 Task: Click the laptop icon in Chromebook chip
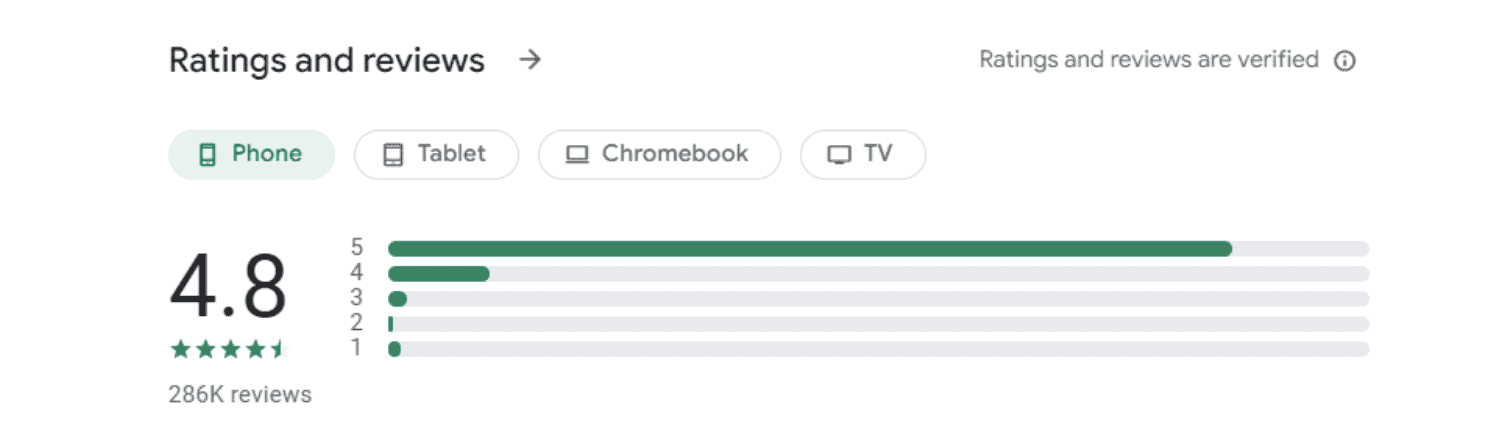point(577,155)
